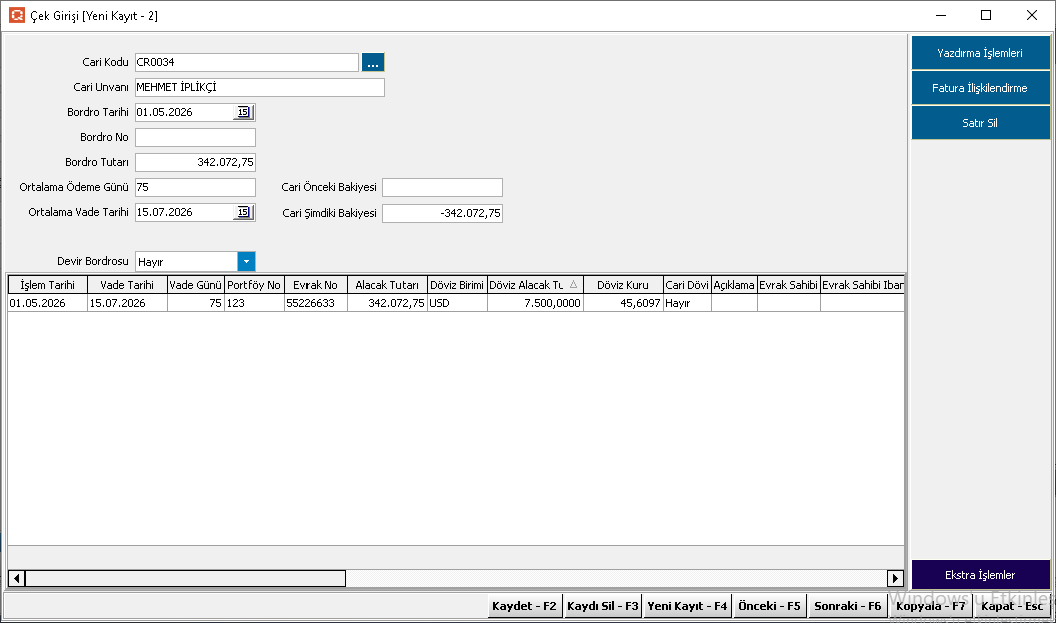
Task: Open the Ortalama Vade Tarihi calendar picker
Action: pyautogui.click(x=244, y=212)
